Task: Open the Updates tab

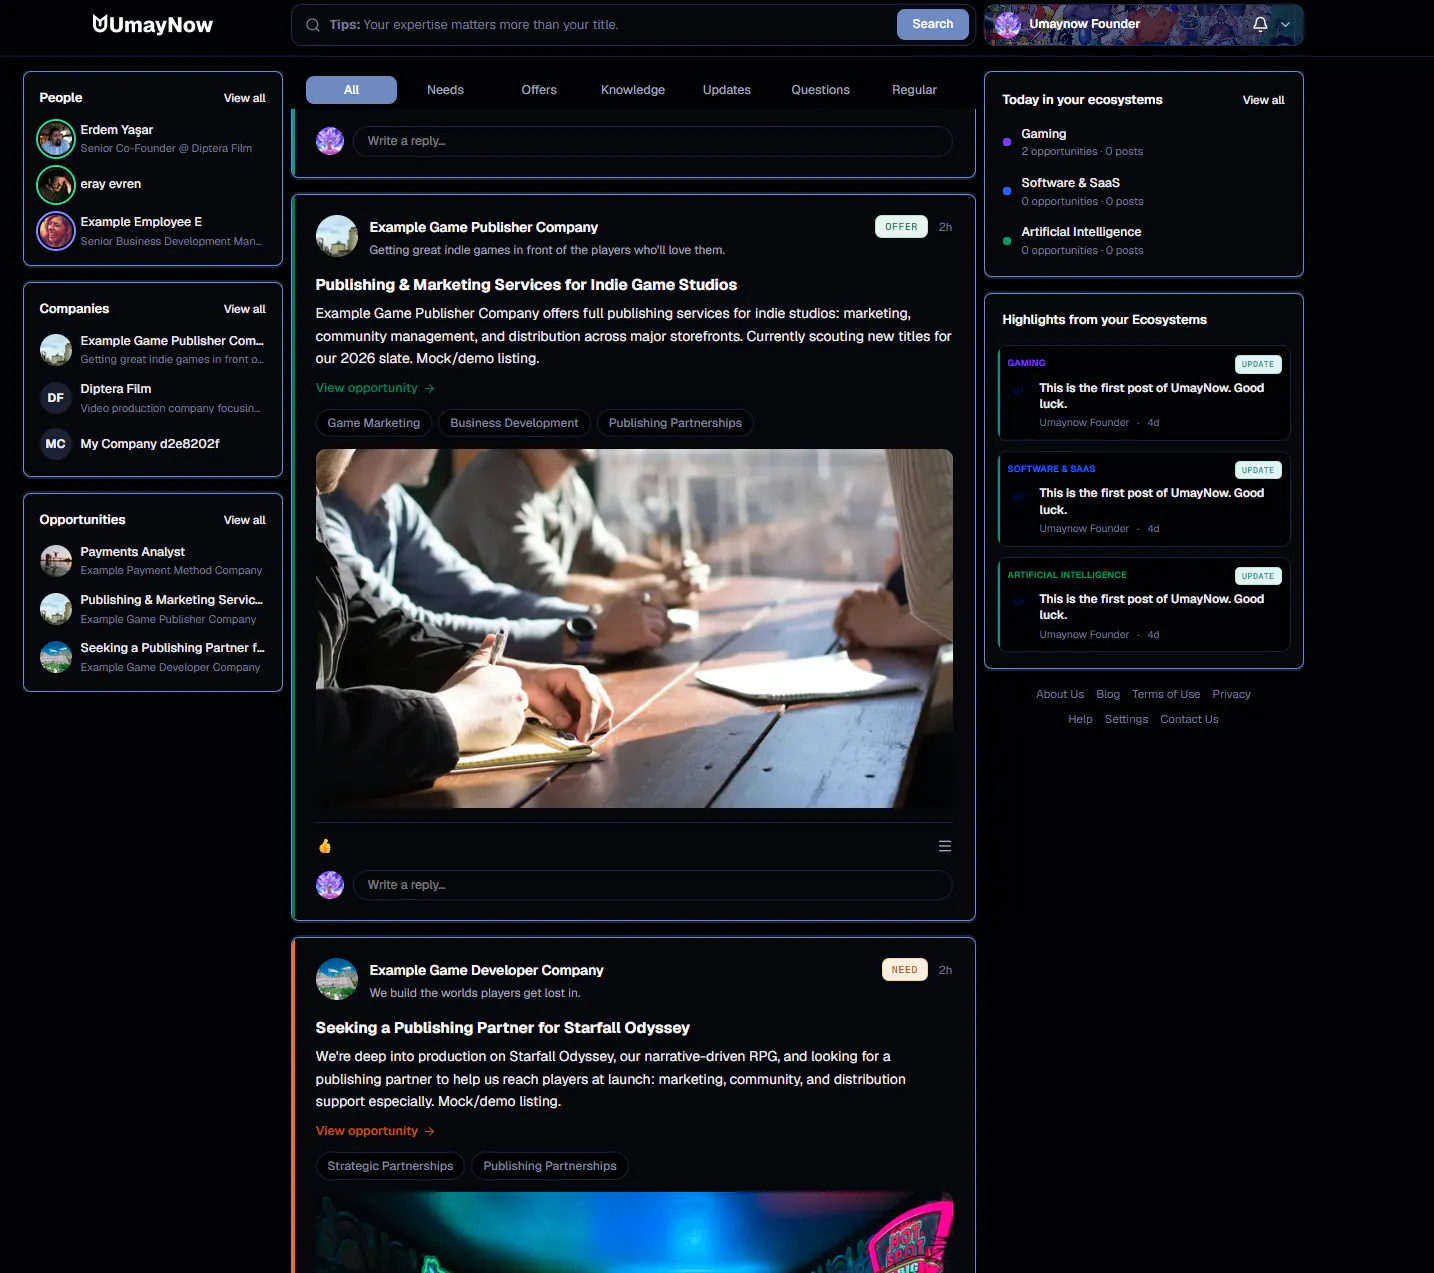Action: click(x=727, y=90)
